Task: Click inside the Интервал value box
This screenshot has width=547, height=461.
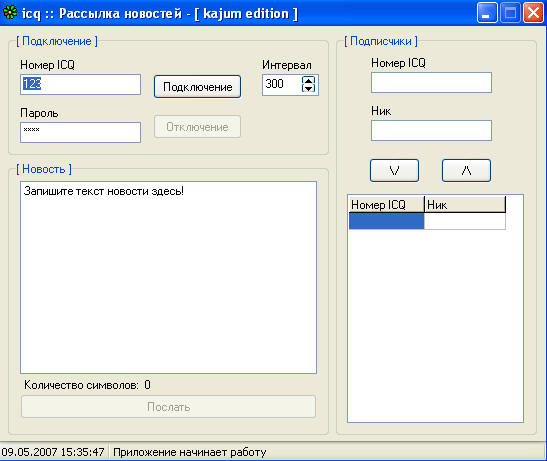Action: pyautogui.click(x=282, y=84)
